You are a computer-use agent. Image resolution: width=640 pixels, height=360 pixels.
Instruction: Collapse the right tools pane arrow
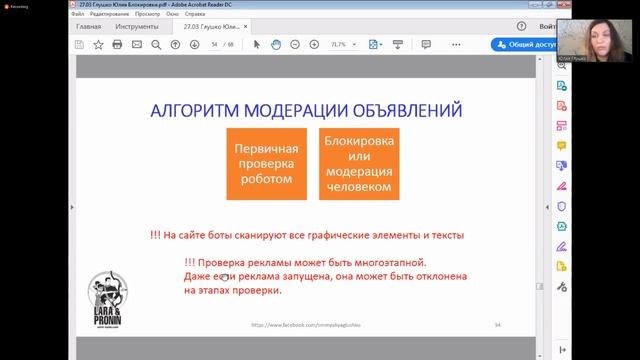(x=562, y=350)
